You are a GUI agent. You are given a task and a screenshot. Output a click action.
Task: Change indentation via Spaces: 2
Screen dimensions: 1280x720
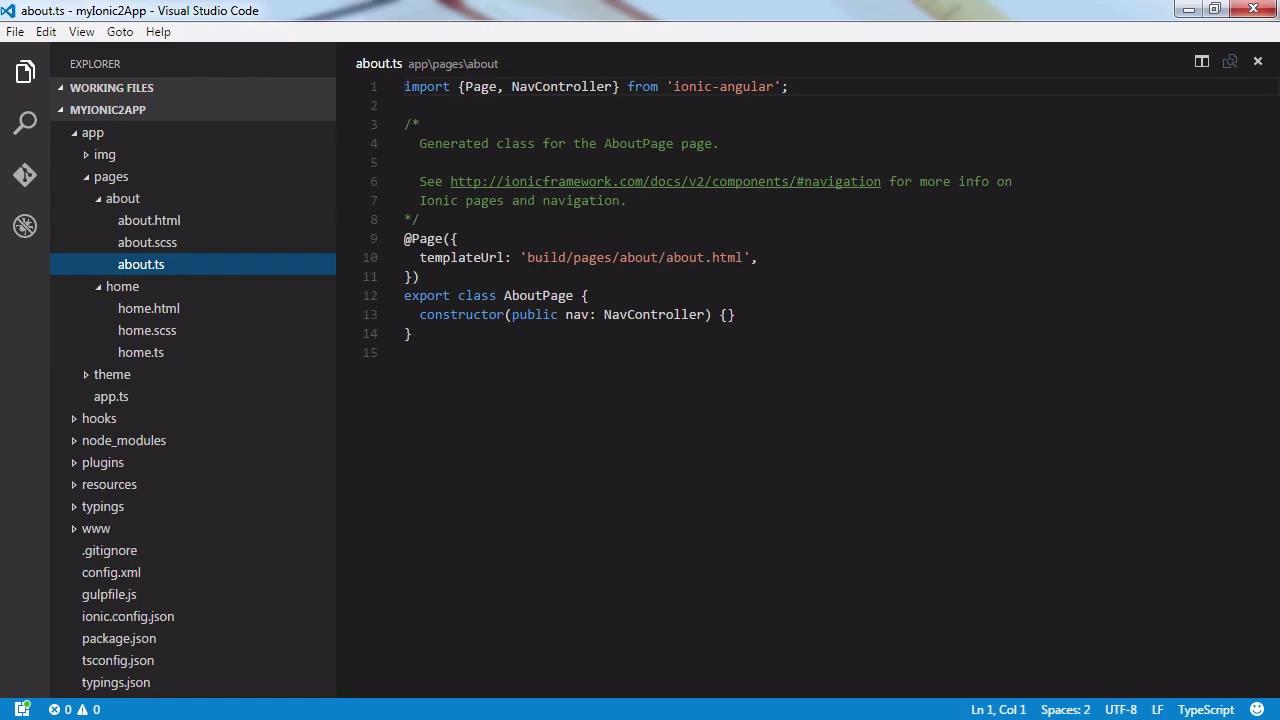[x=1065, y=709]
